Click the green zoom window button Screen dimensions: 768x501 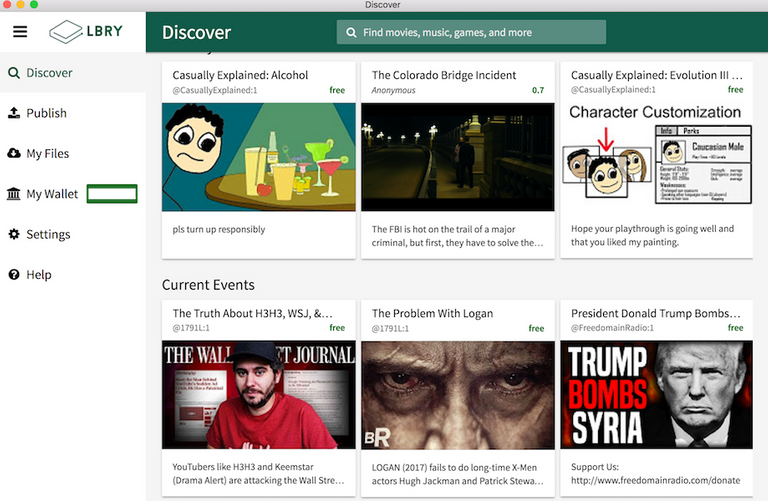[34, 4]
